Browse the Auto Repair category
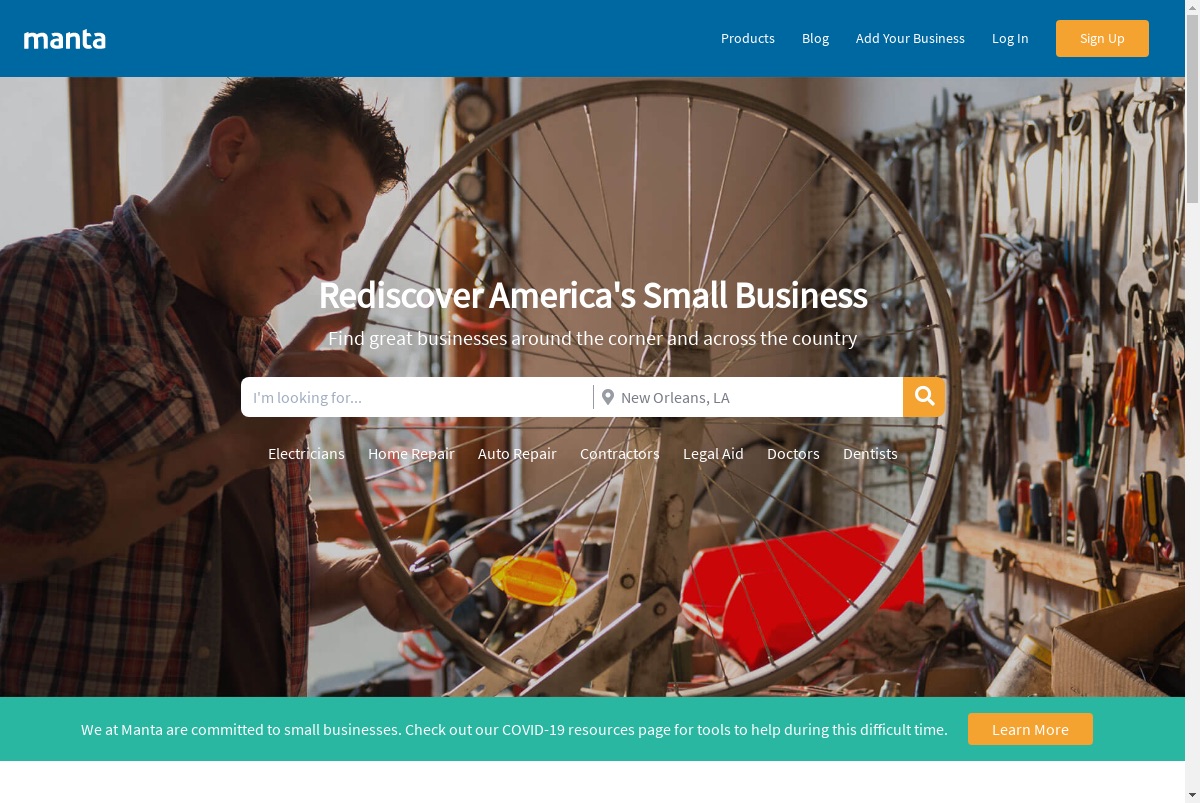This screenshot has width=1200, height=803. coord(517,454)
